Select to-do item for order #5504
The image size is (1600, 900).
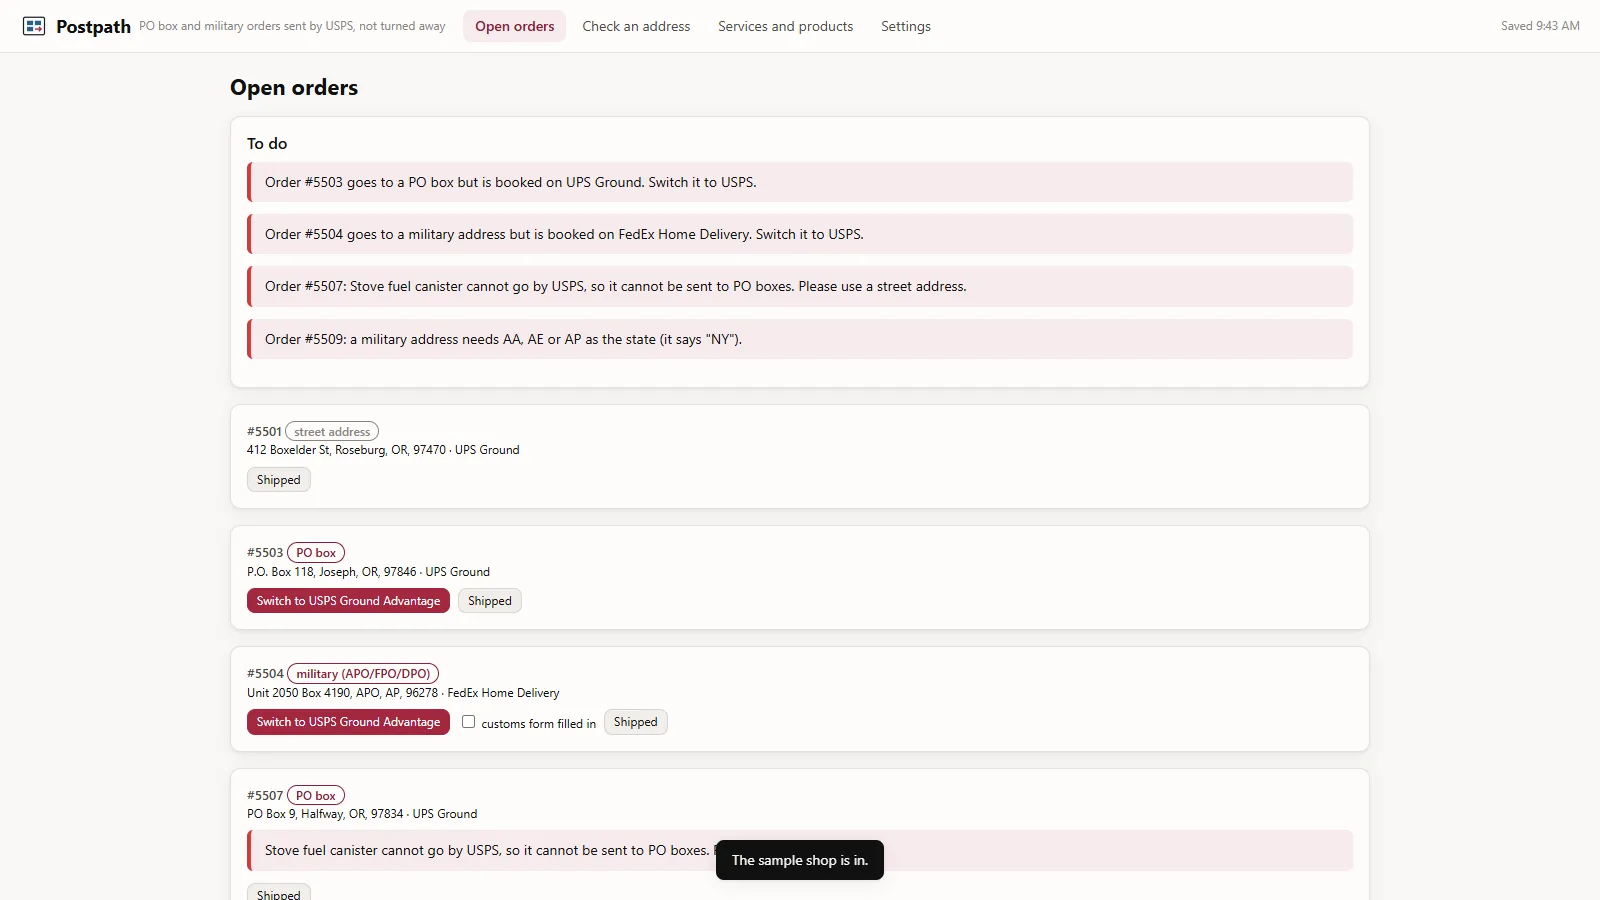pos(800,234)
